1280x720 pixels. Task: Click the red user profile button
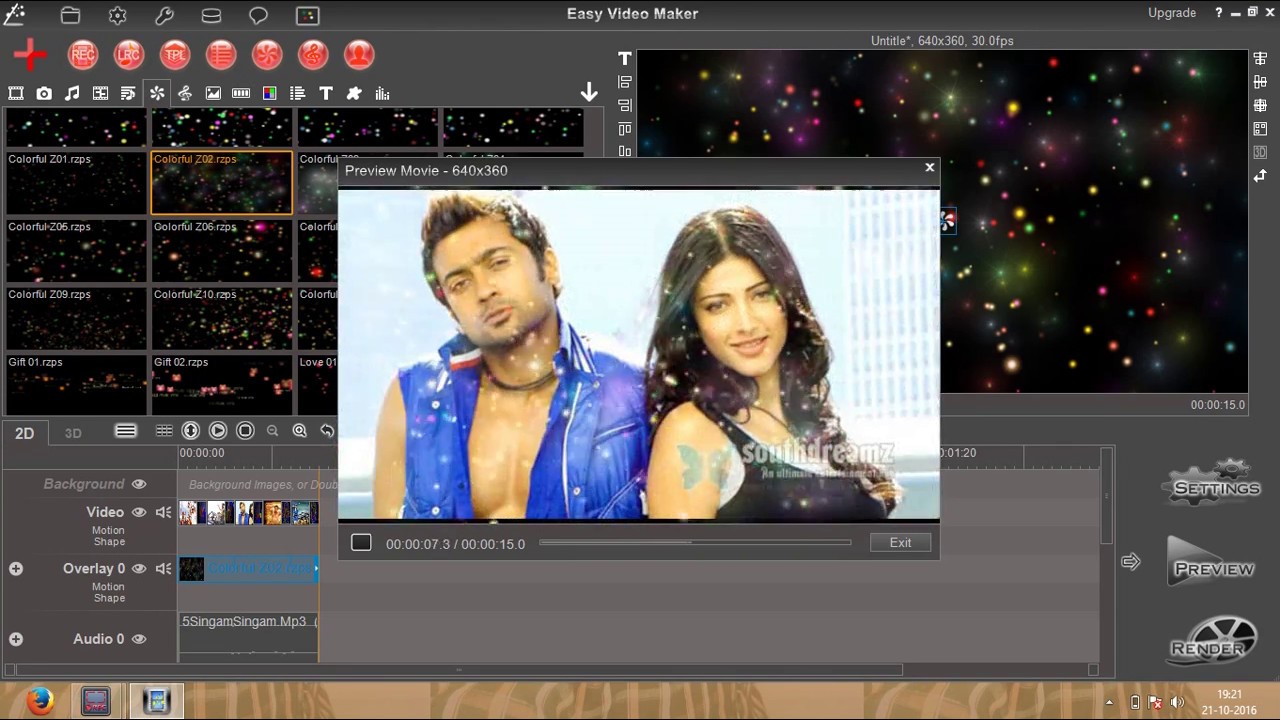[x=359, y=55]
